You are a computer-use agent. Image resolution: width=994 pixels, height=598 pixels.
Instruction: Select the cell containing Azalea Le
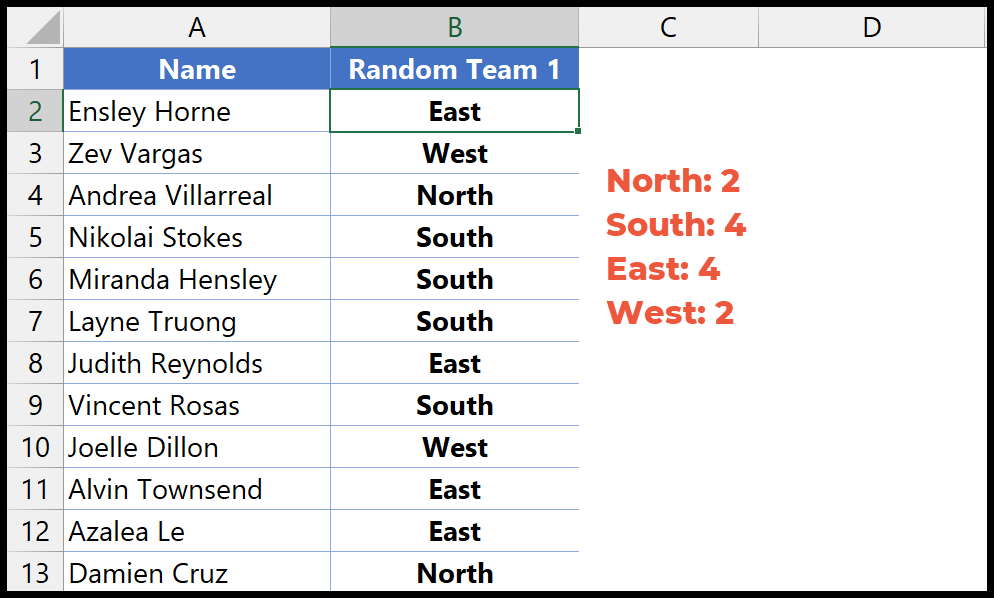(196, 531)
